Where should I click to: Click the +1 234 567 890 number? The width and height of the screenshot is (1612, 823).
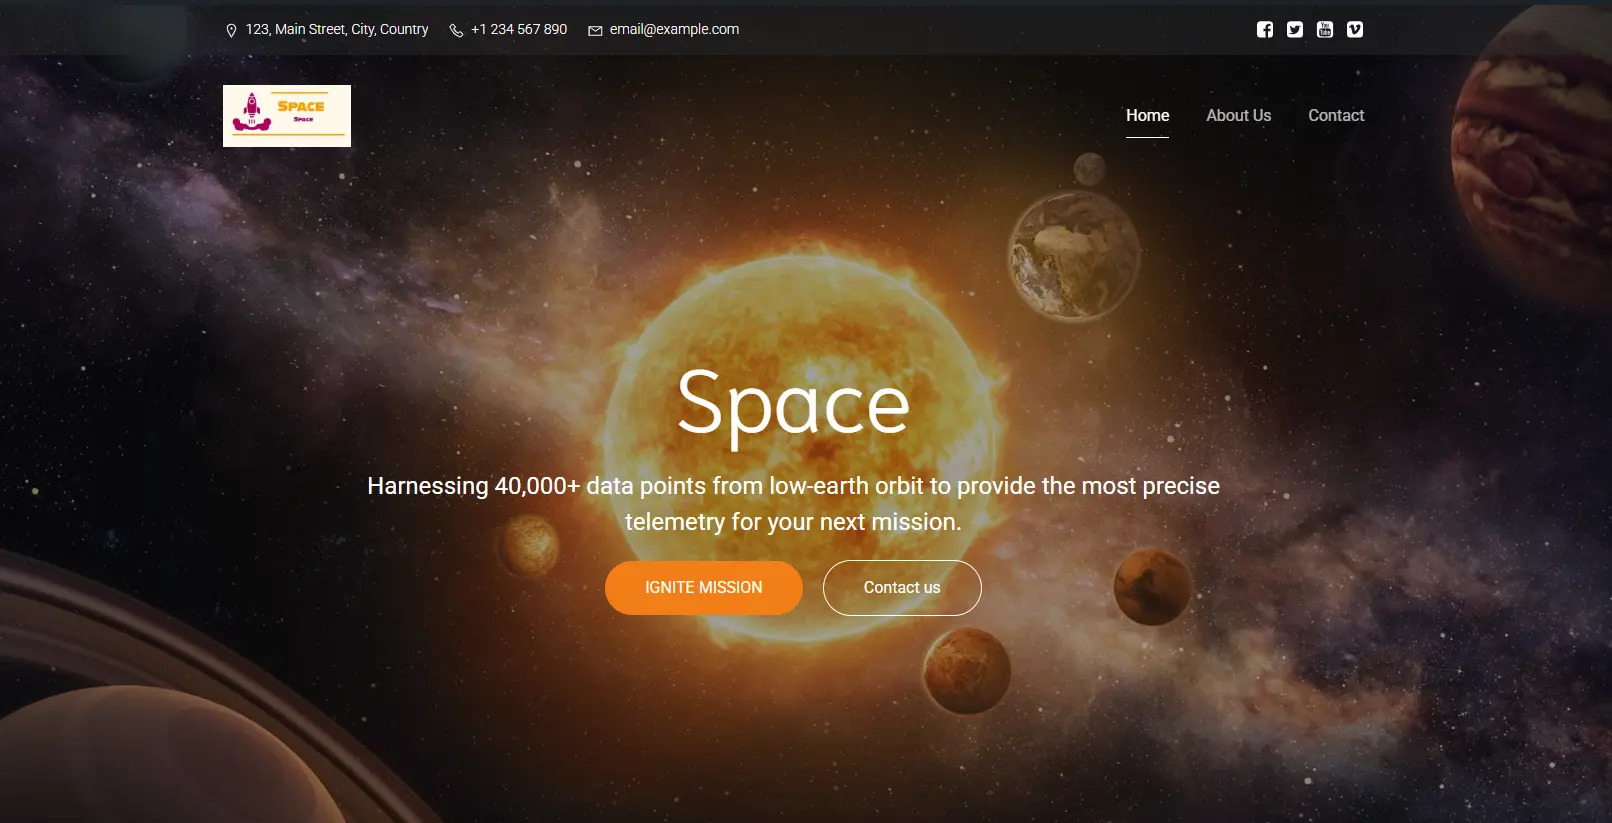click(519, 29)
